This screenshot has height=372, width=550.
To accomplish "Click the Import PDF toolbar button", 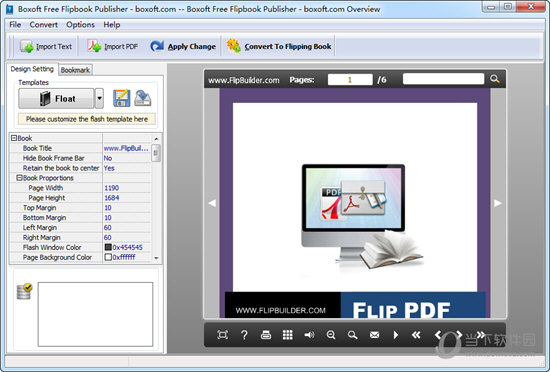I will (113, 46).
